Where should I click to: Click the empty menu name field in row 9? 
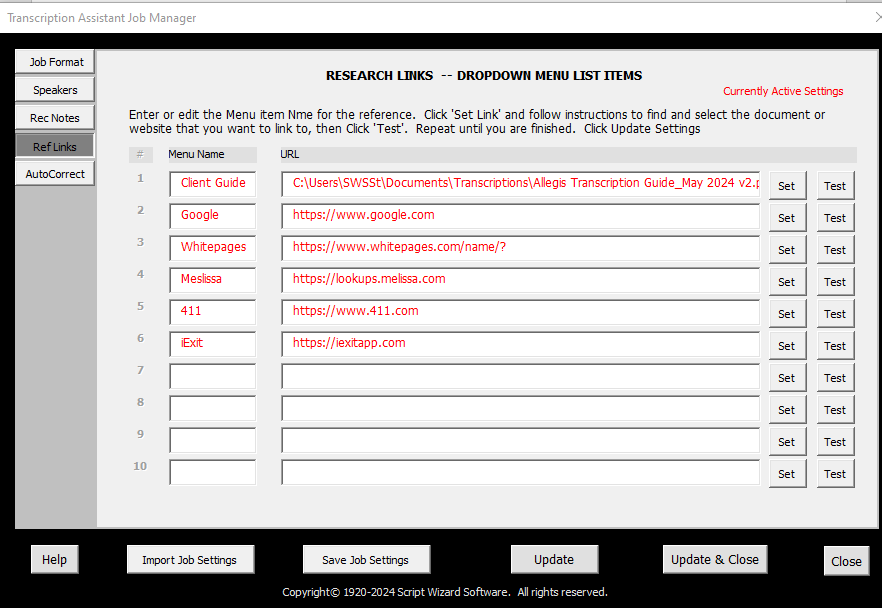(x=213, y=440)
